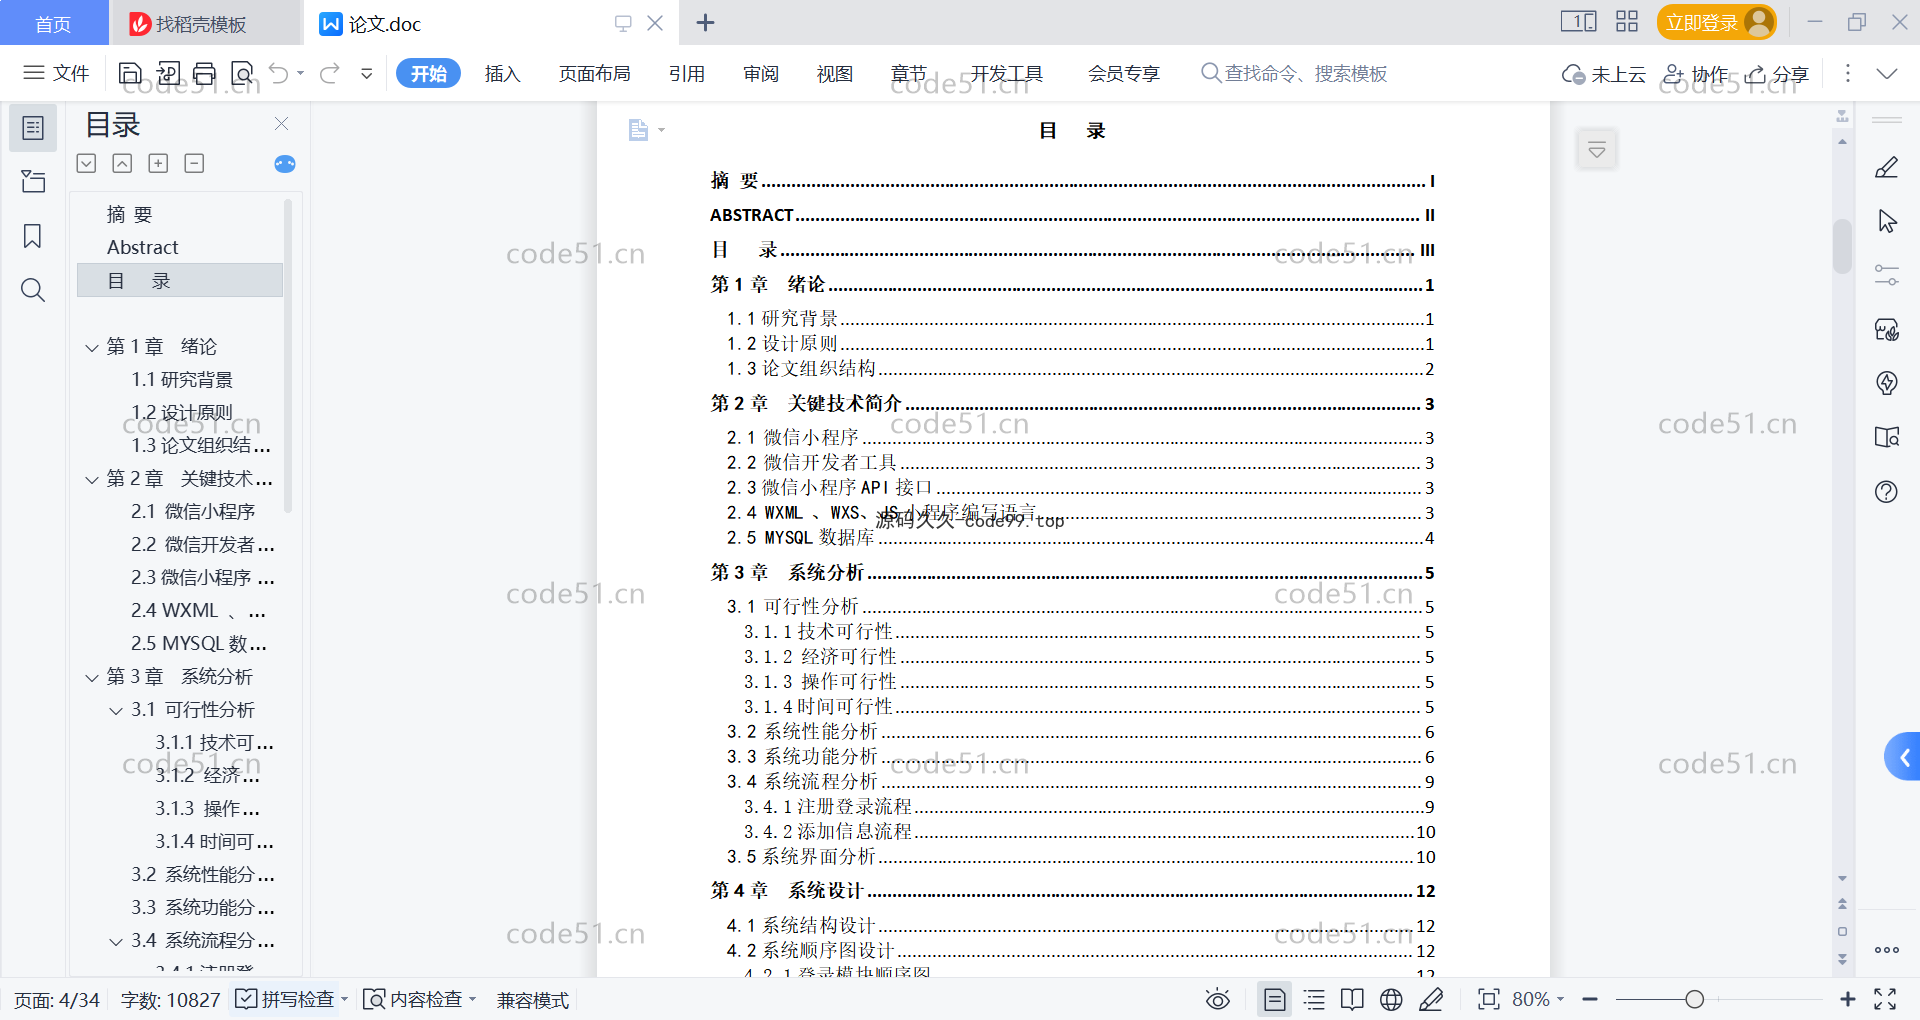This screenshot has width=1920, height=1020.
Task: Click the 查找命令、搜索模板 search field
Action: point(1294,73)
